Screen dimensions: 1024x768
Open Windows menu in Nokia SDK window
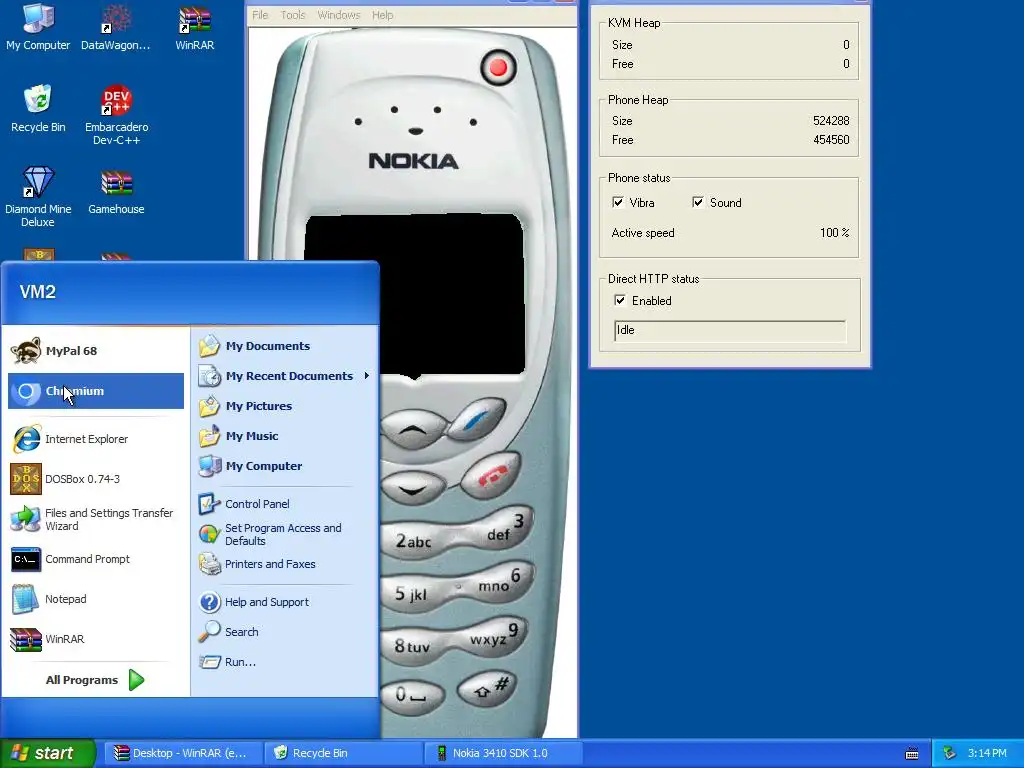(x=339, y=15)
